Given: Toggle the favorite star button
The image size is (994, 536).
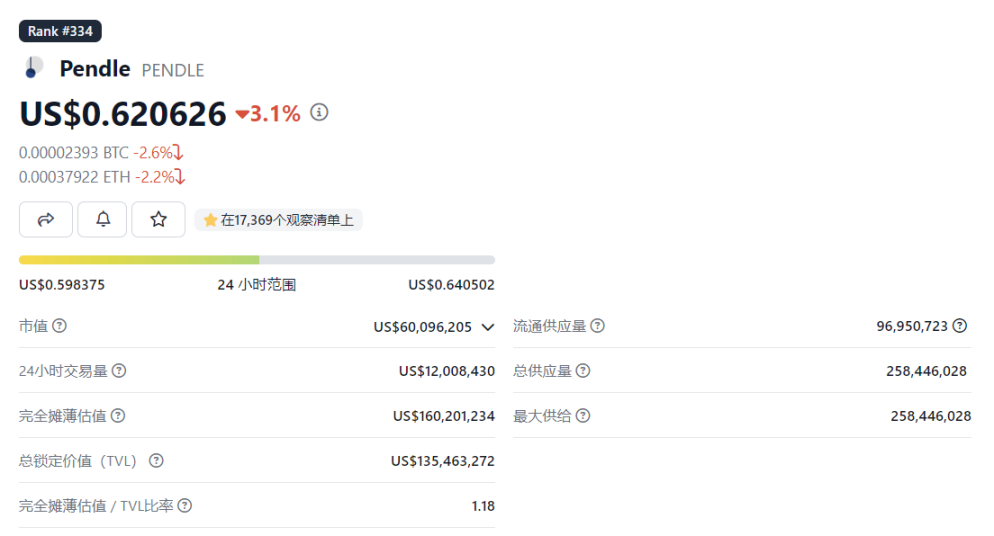Looking at the screenshot, I should pyautogui.click(x=158, y=220).
